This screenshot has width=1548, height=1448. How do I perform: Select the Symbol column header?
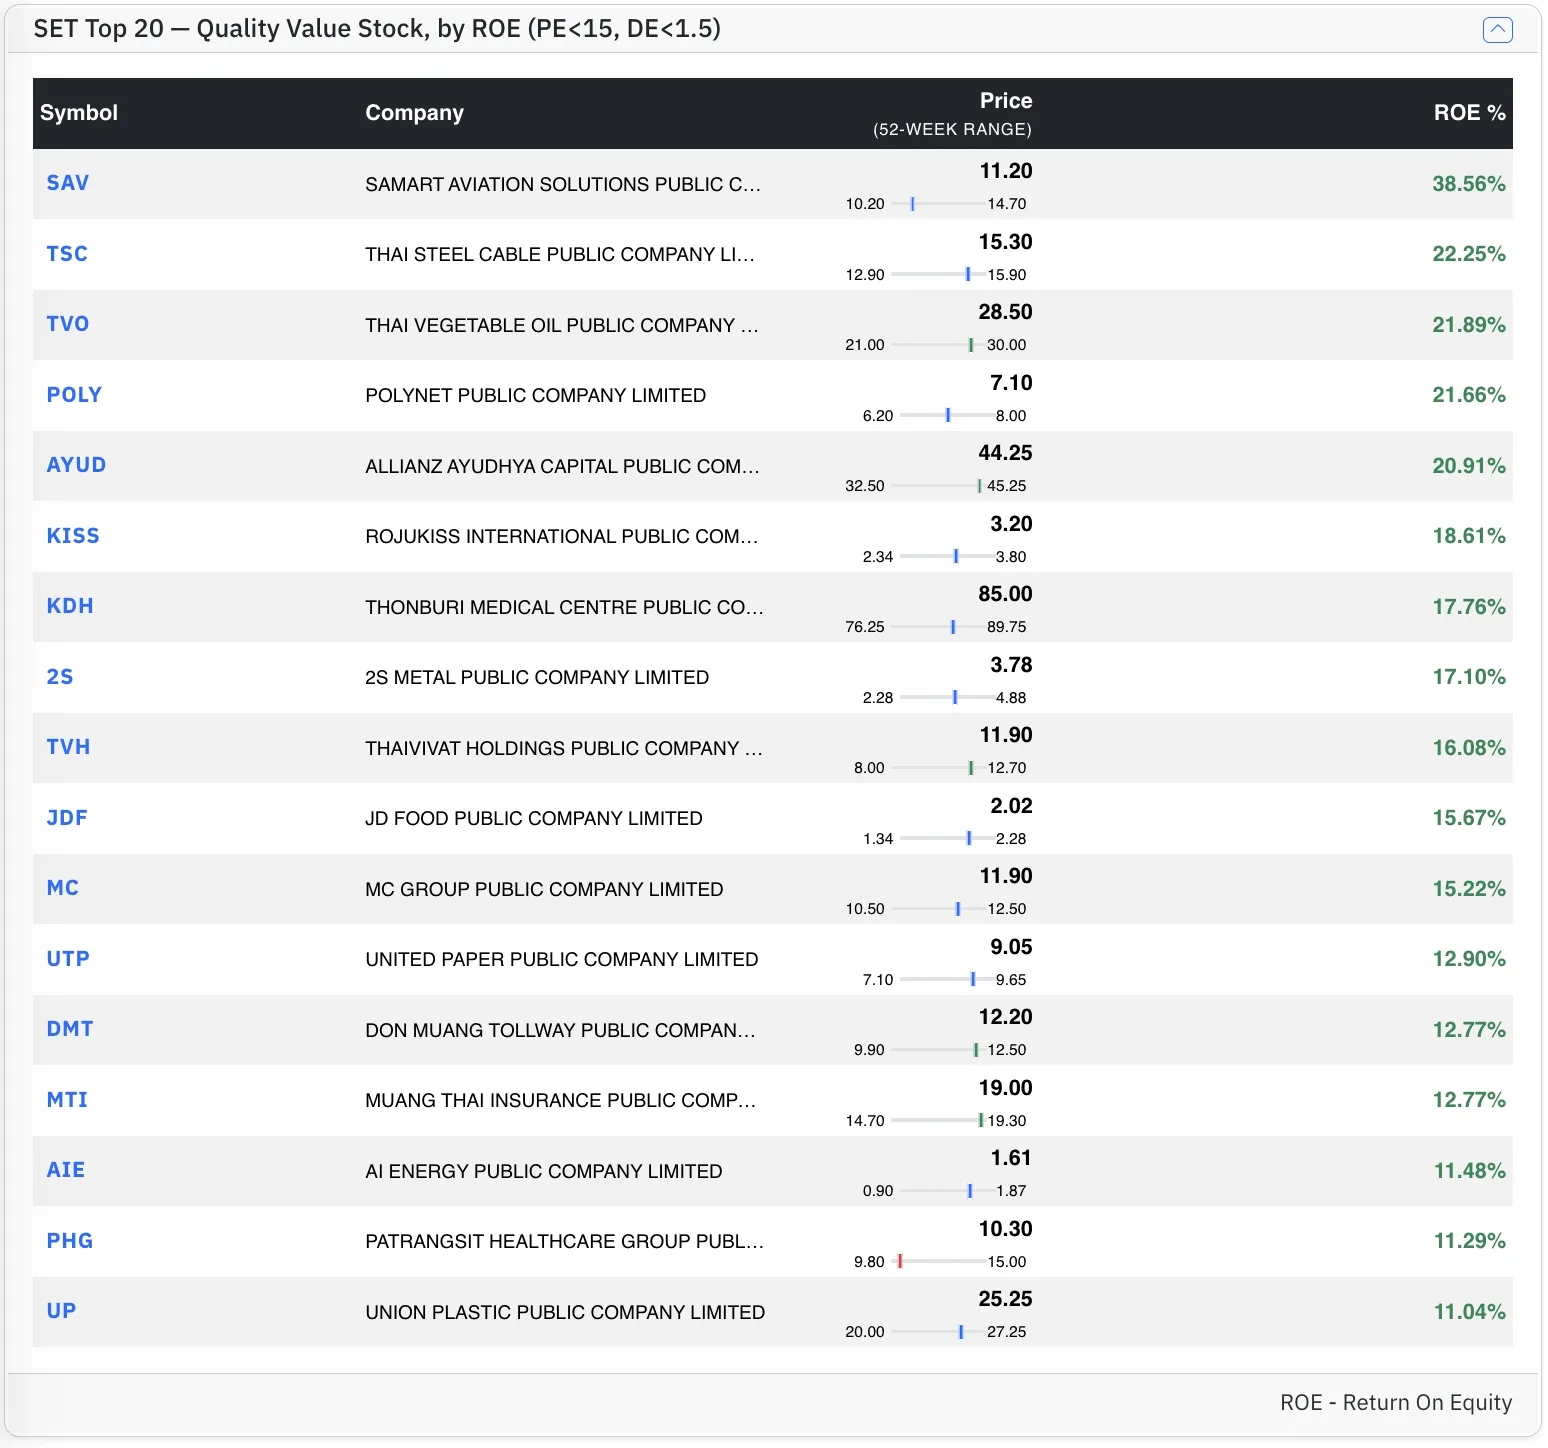click(x=79, y=113)
